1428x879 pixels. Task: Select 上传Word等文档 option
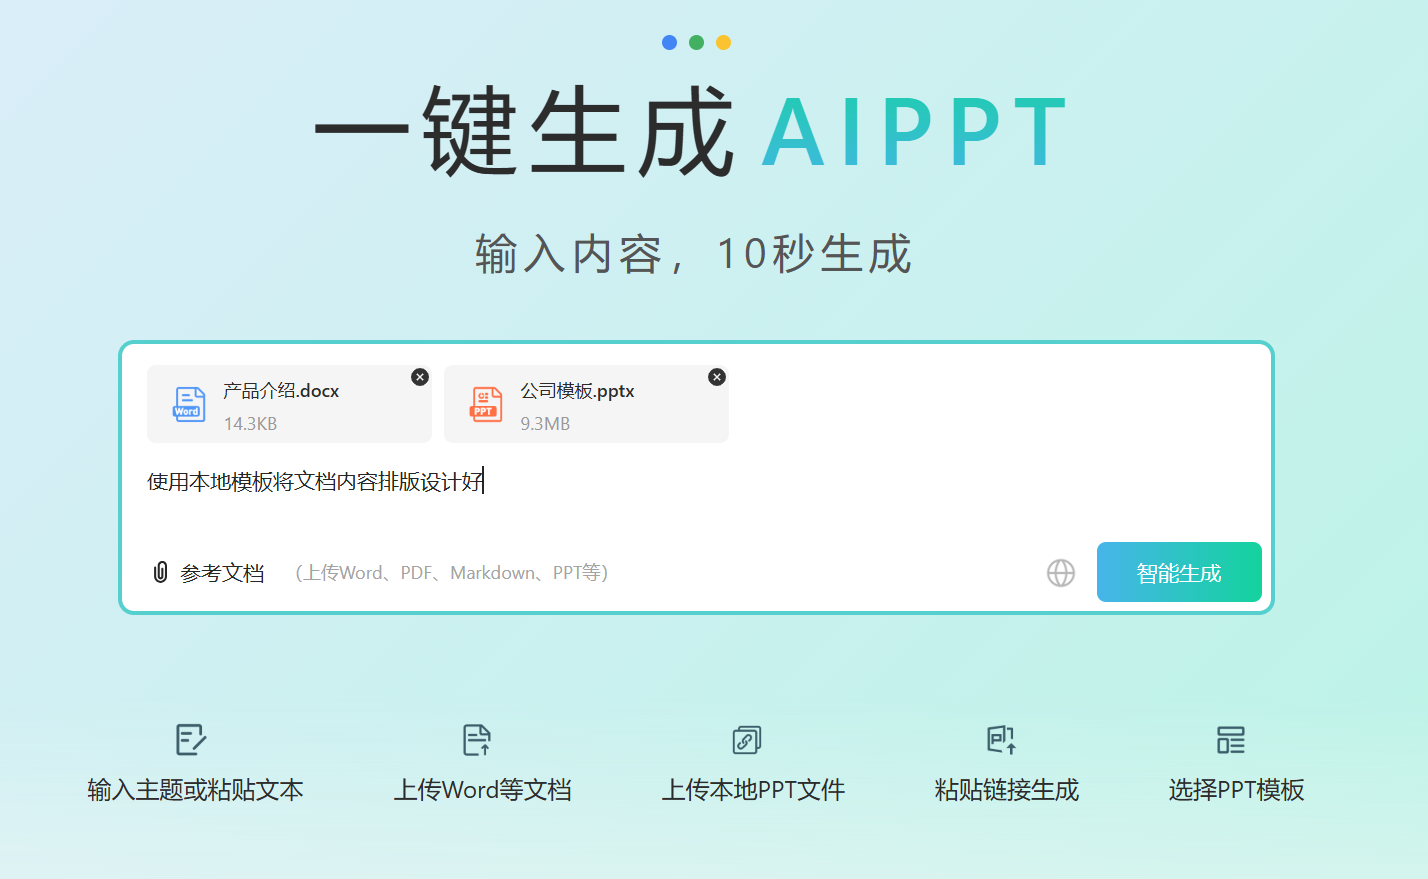pos(483,790)
